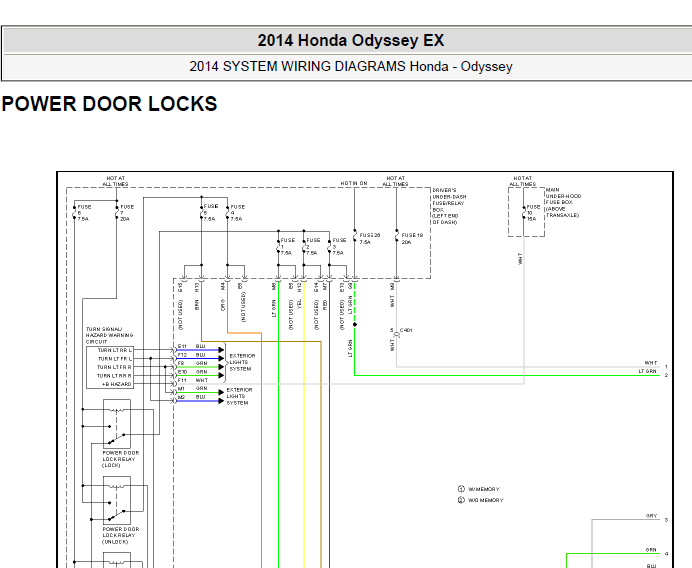This screenshot has height=568, width=692.
Task: Click the 'FUSE 3 7.5A' label
Action: tap(339, 247)
